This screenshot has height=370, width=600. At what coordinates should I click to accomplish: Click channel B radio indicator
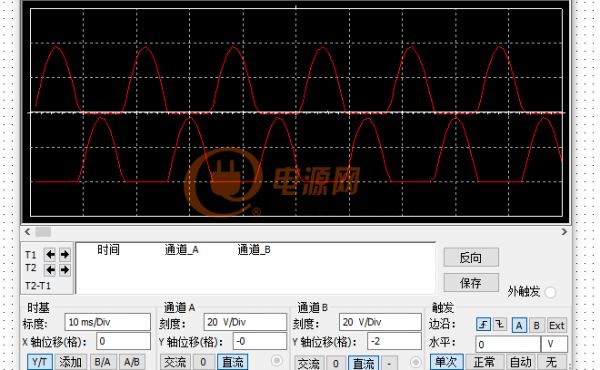[415, 362]
